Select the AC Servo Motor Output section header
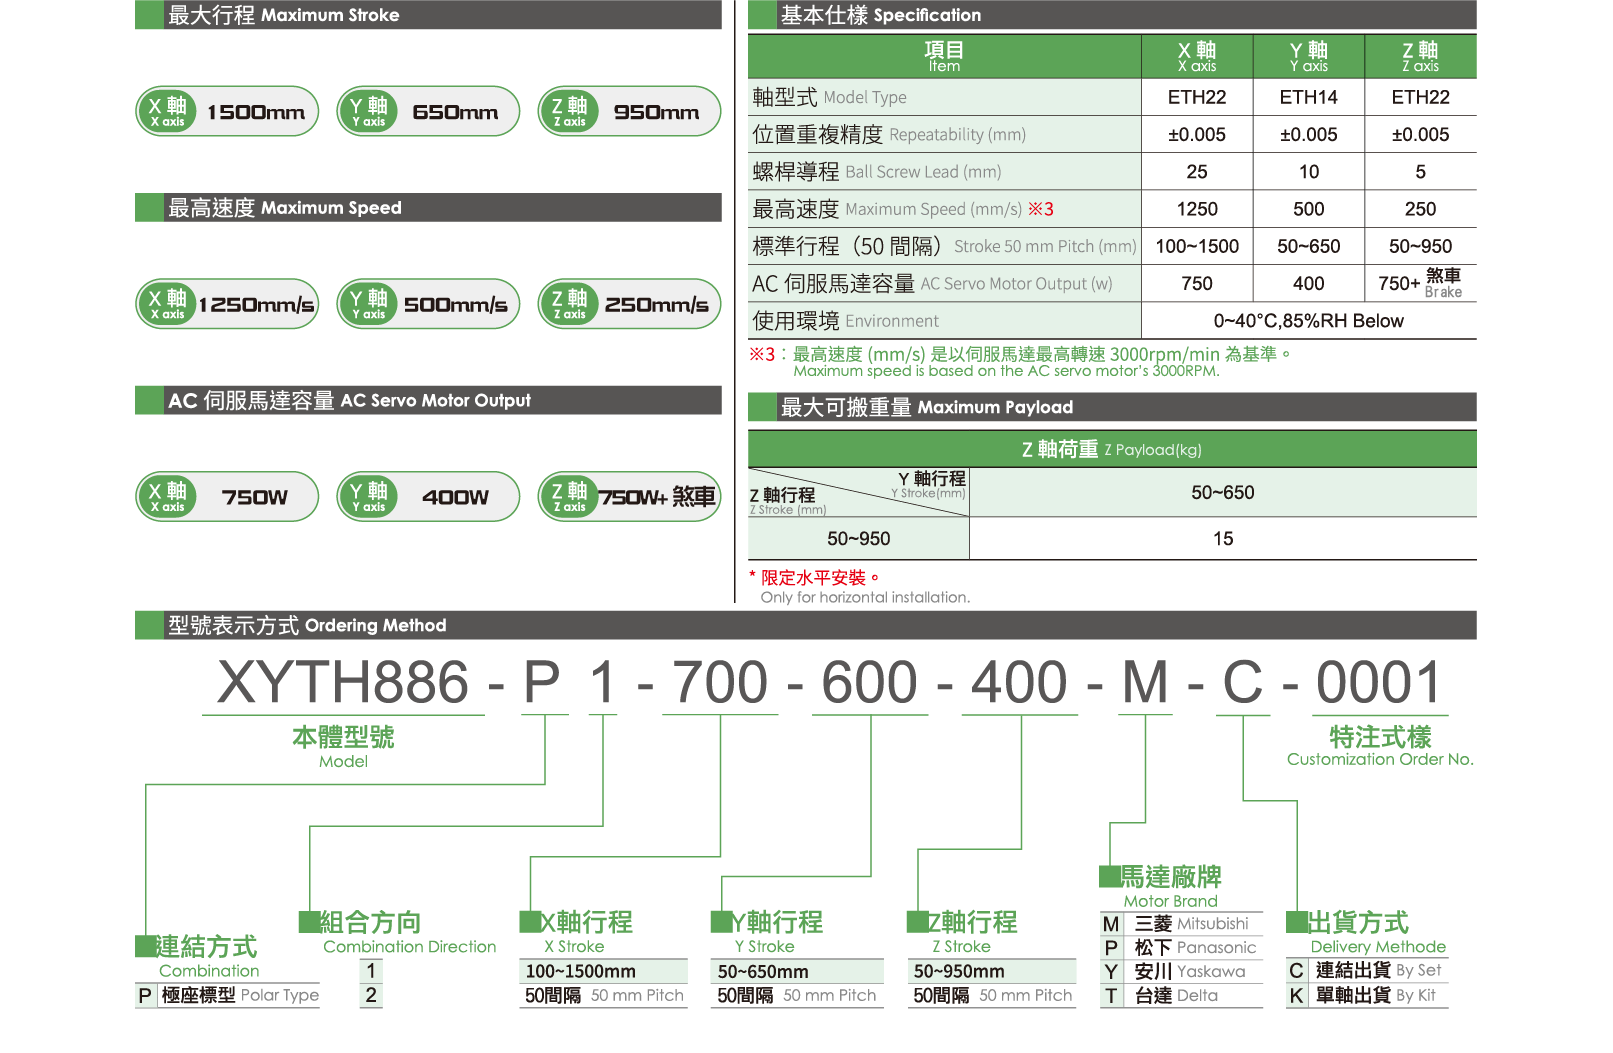The image size is (1613, 1053). coord(428,400)
